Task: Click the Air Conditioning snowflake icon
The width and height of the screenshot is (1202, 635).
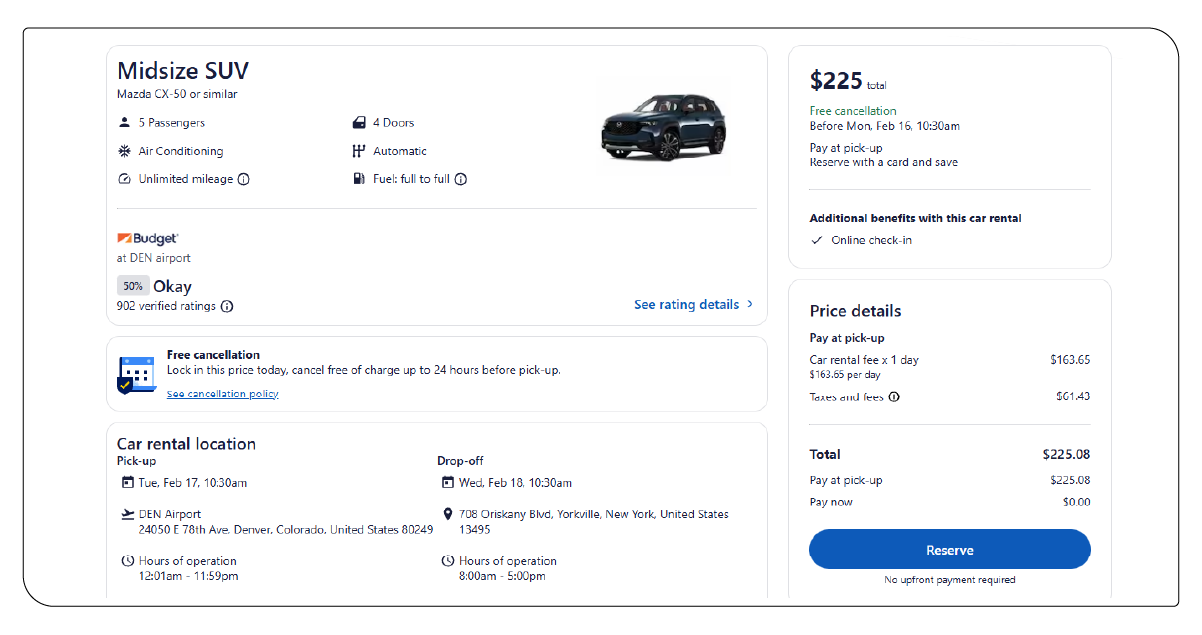Action: pos(125,152)
